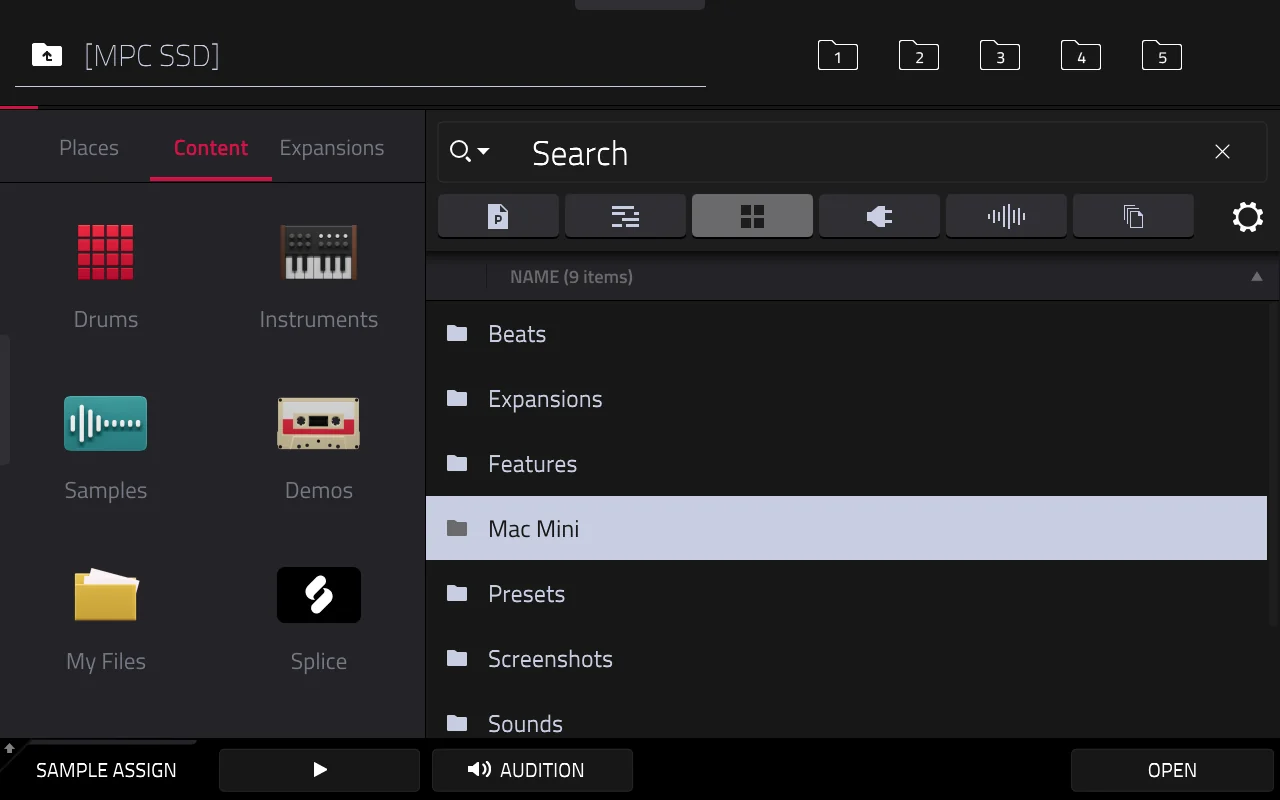Select the Screenshots folder
1280x800 pixels.
coord(846,658)
